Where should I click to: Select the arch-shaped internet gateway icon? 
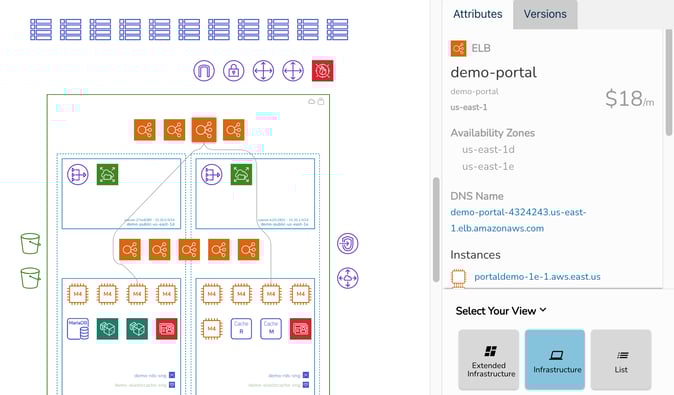[204, 70]
